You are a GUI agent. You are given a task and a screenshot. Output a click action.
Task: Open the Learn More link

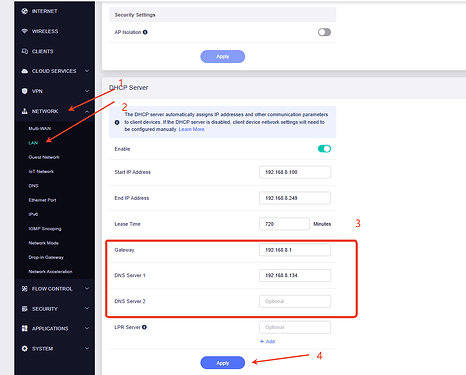(x=192, y=129)
